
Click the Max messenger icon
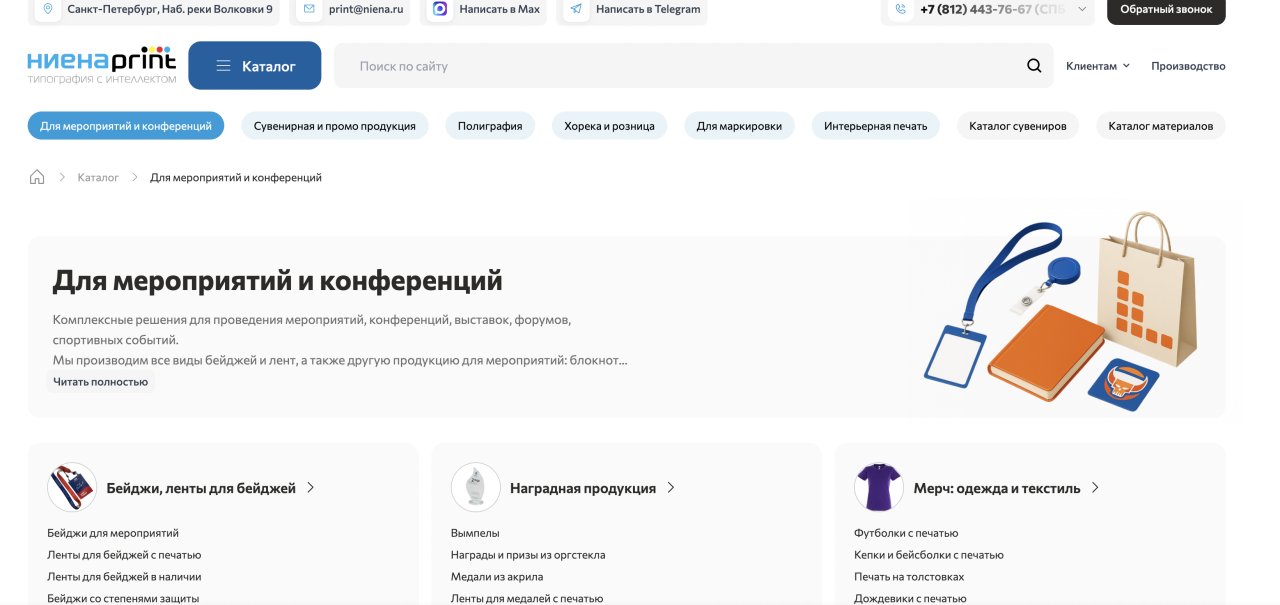[439, 9]
